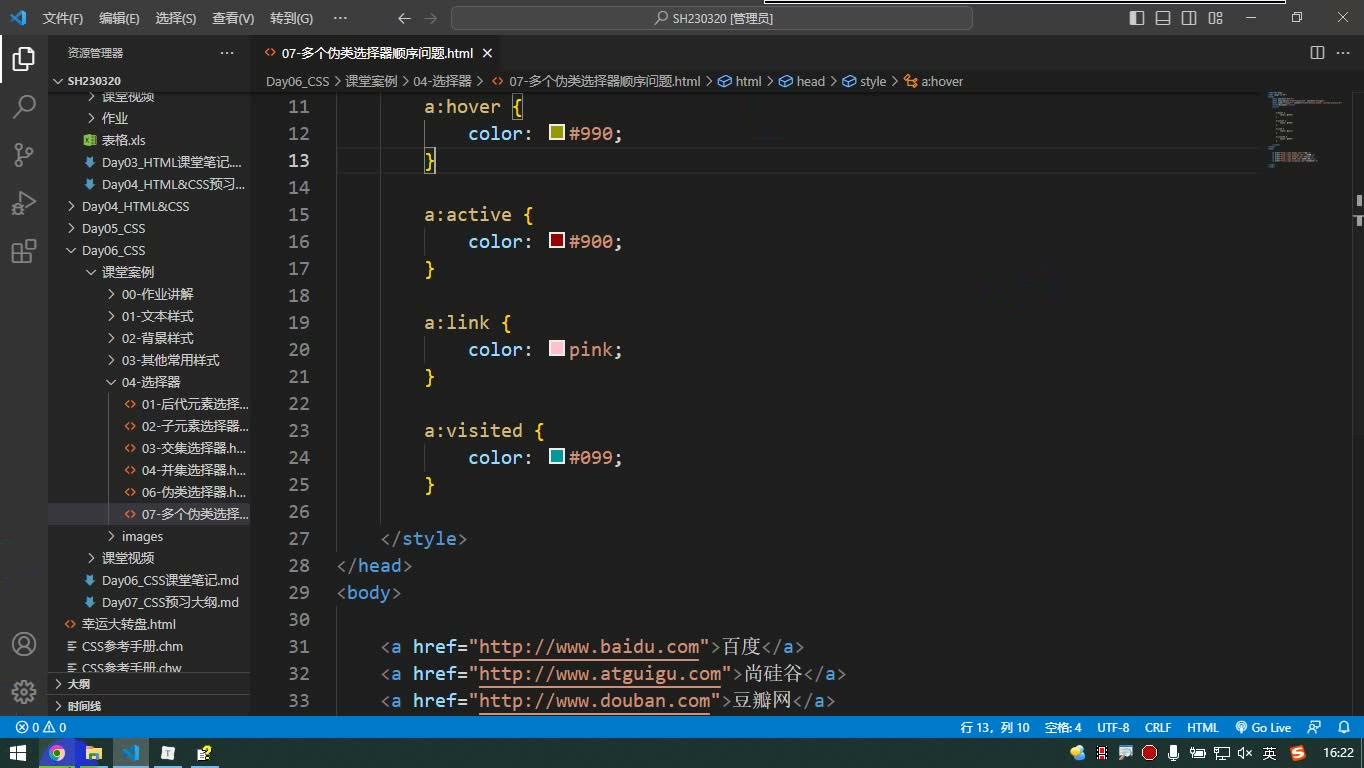The width and height of the screenshot is (1364, 768).
Task: Open the Search view in activity bar
Action: point(24,107)
